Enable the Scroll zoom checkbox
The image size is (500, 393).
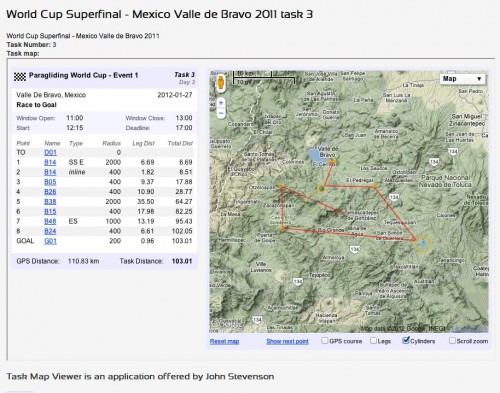452,340
